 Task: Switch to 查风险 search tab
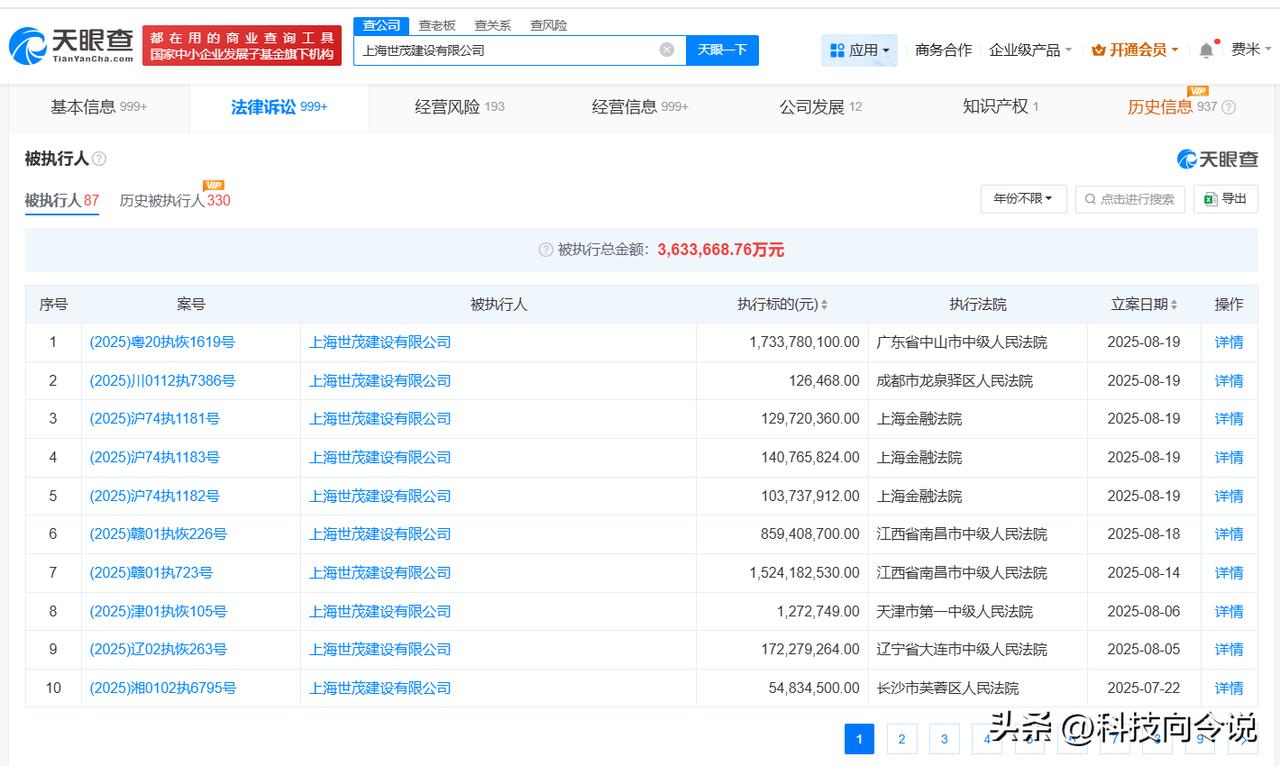point(548,26)
